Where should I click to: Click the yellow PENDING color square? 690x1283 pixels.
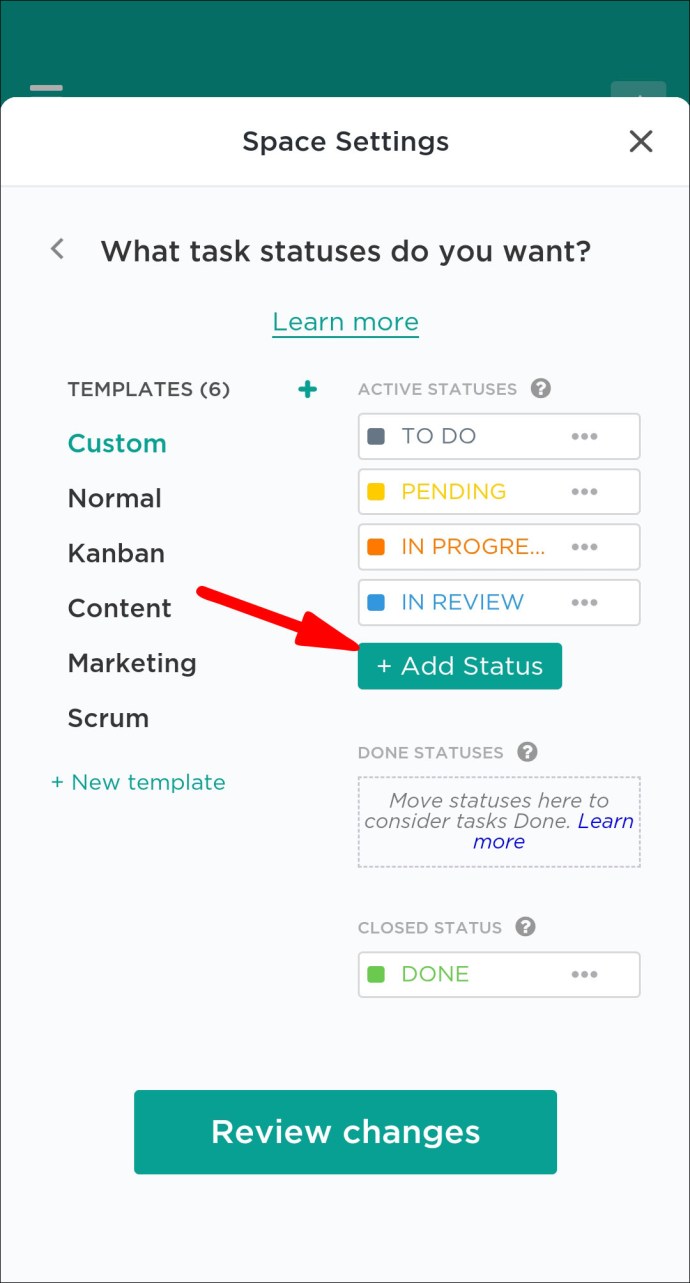coord(376,492)
